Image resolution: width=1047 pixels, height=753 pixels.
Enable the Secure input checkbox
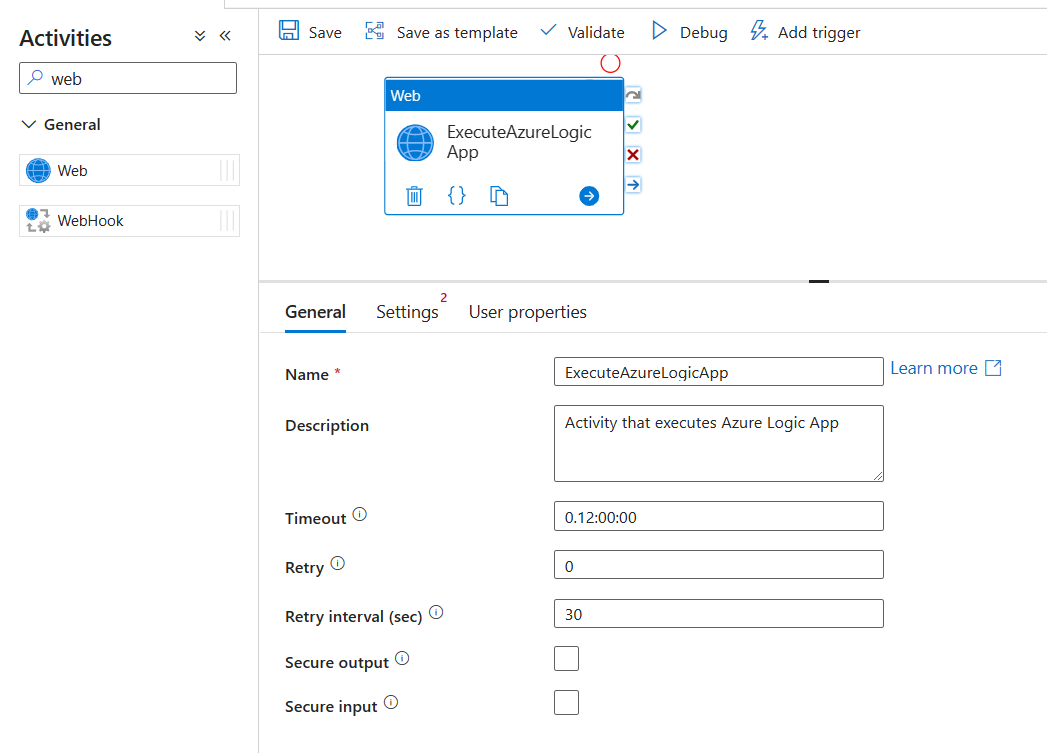[x=566, y=703]
